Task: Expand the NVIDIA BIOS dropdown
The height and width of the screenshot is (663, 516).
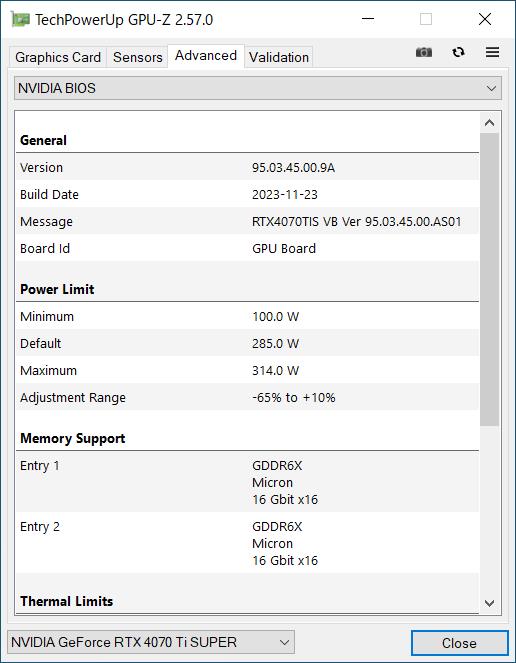Action: (258, 88)
